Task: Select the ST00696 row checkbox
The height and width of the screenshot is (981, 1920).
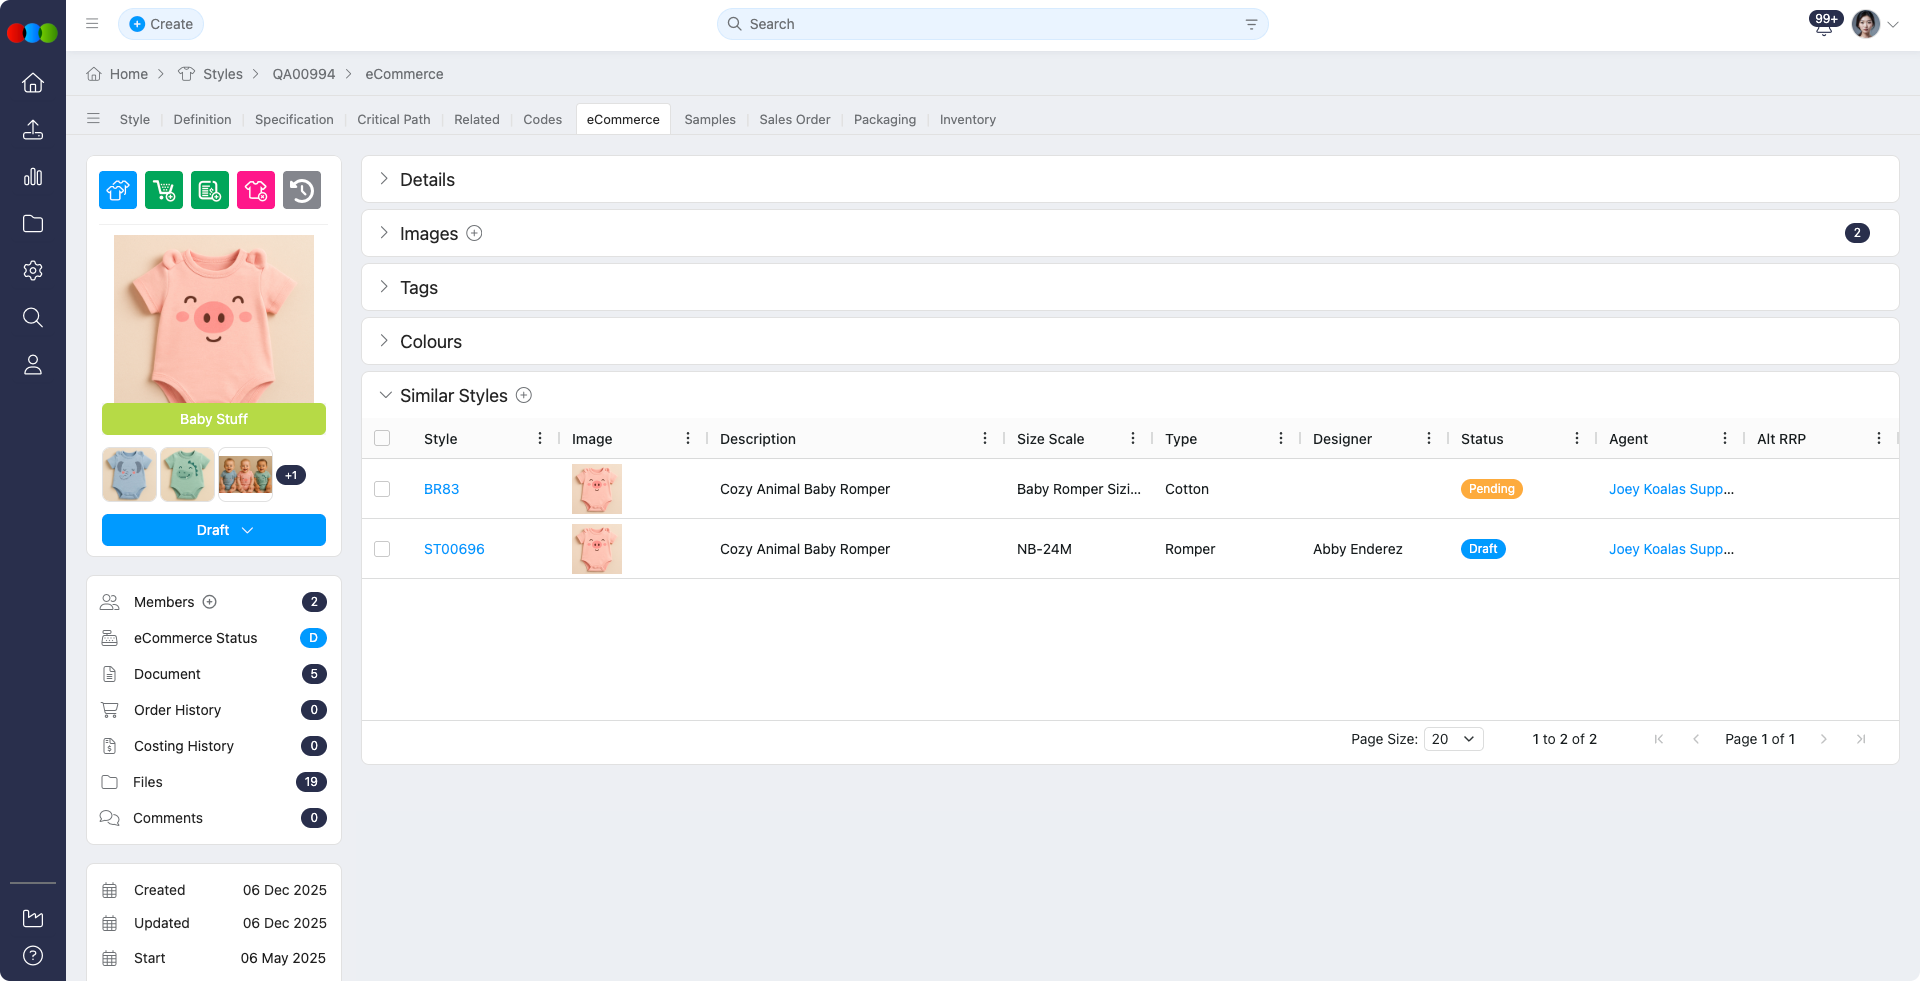Action: (382, 549)
